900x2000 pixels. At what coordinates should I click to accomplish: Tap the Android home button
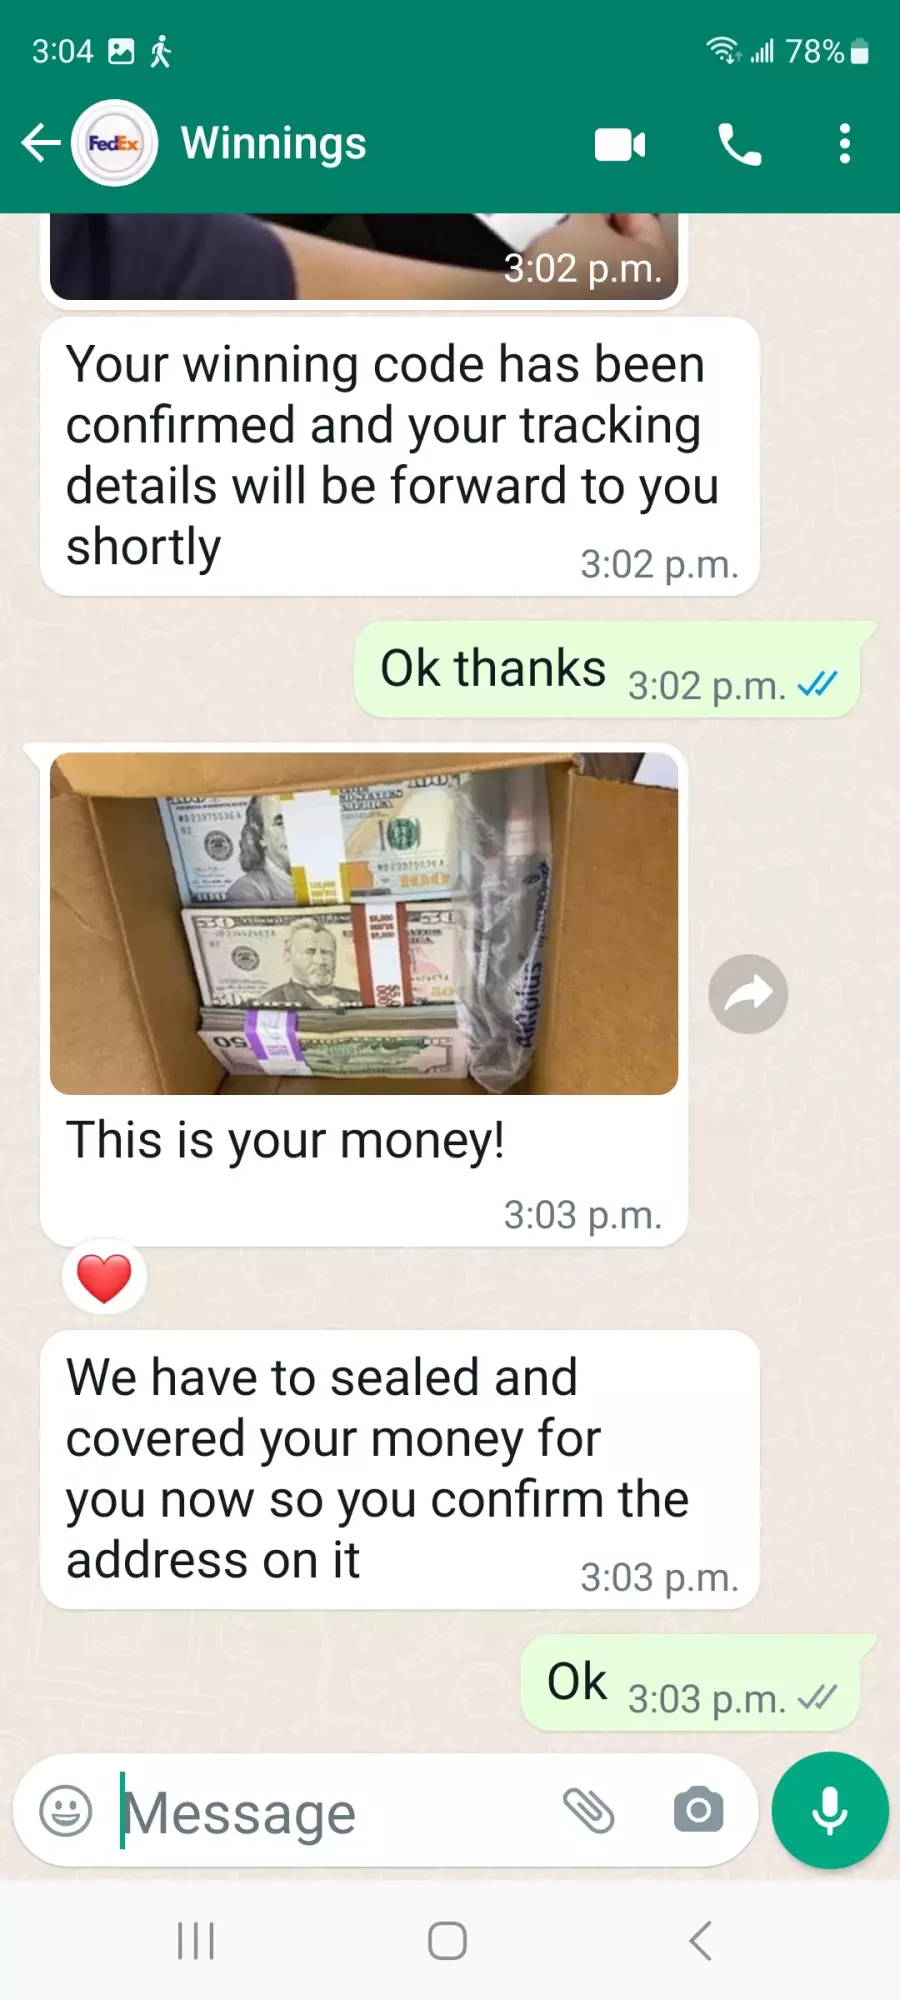coord(447,1941)
